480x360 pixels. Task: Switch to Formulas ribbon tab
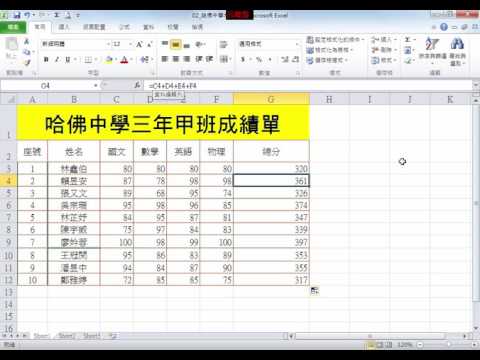(x=125, y=27)
